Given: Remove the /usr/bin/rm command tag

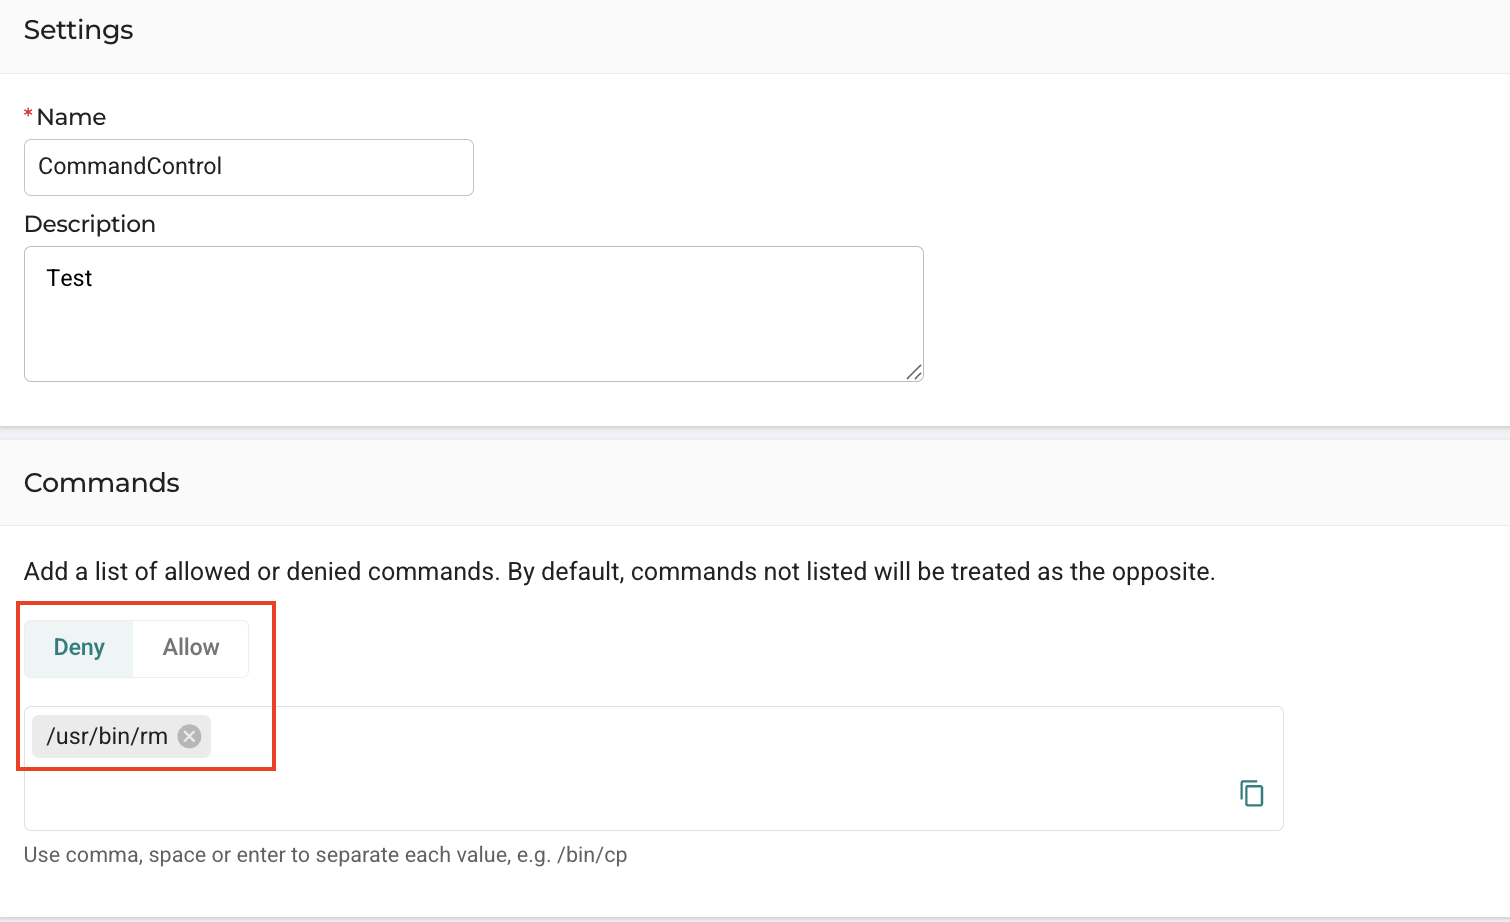Looking at the screenshot, I should click(189, 737).
